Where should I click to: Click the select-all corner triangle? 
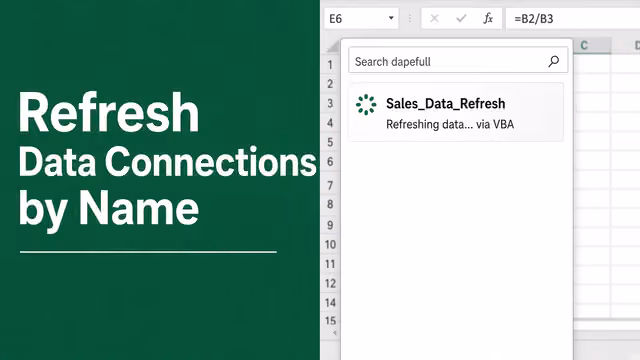pos(333,47)
